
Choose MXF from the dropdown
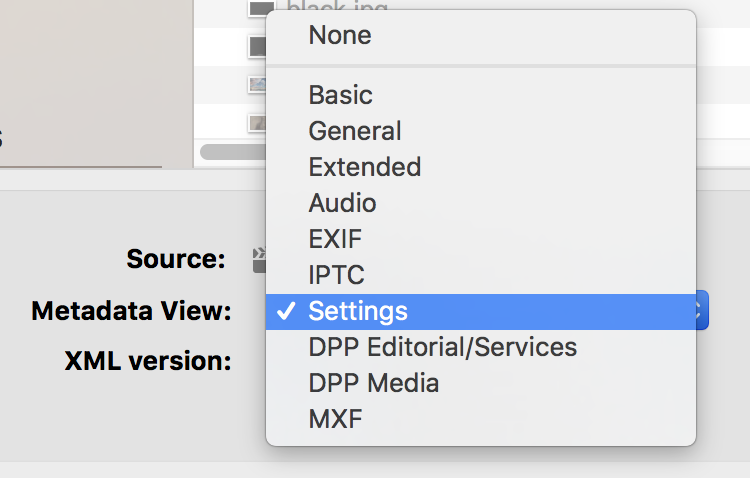[335, 419]
